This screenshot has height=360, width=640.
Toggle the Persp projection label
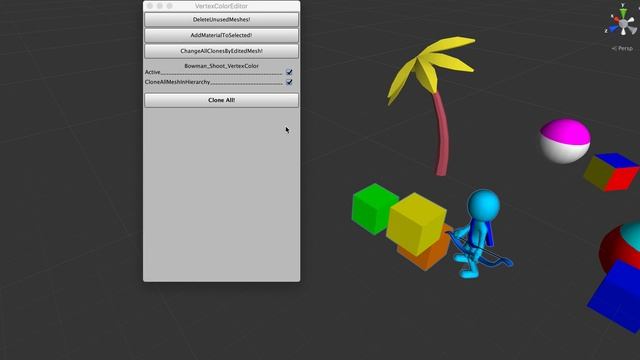click(x=622, y=48)
